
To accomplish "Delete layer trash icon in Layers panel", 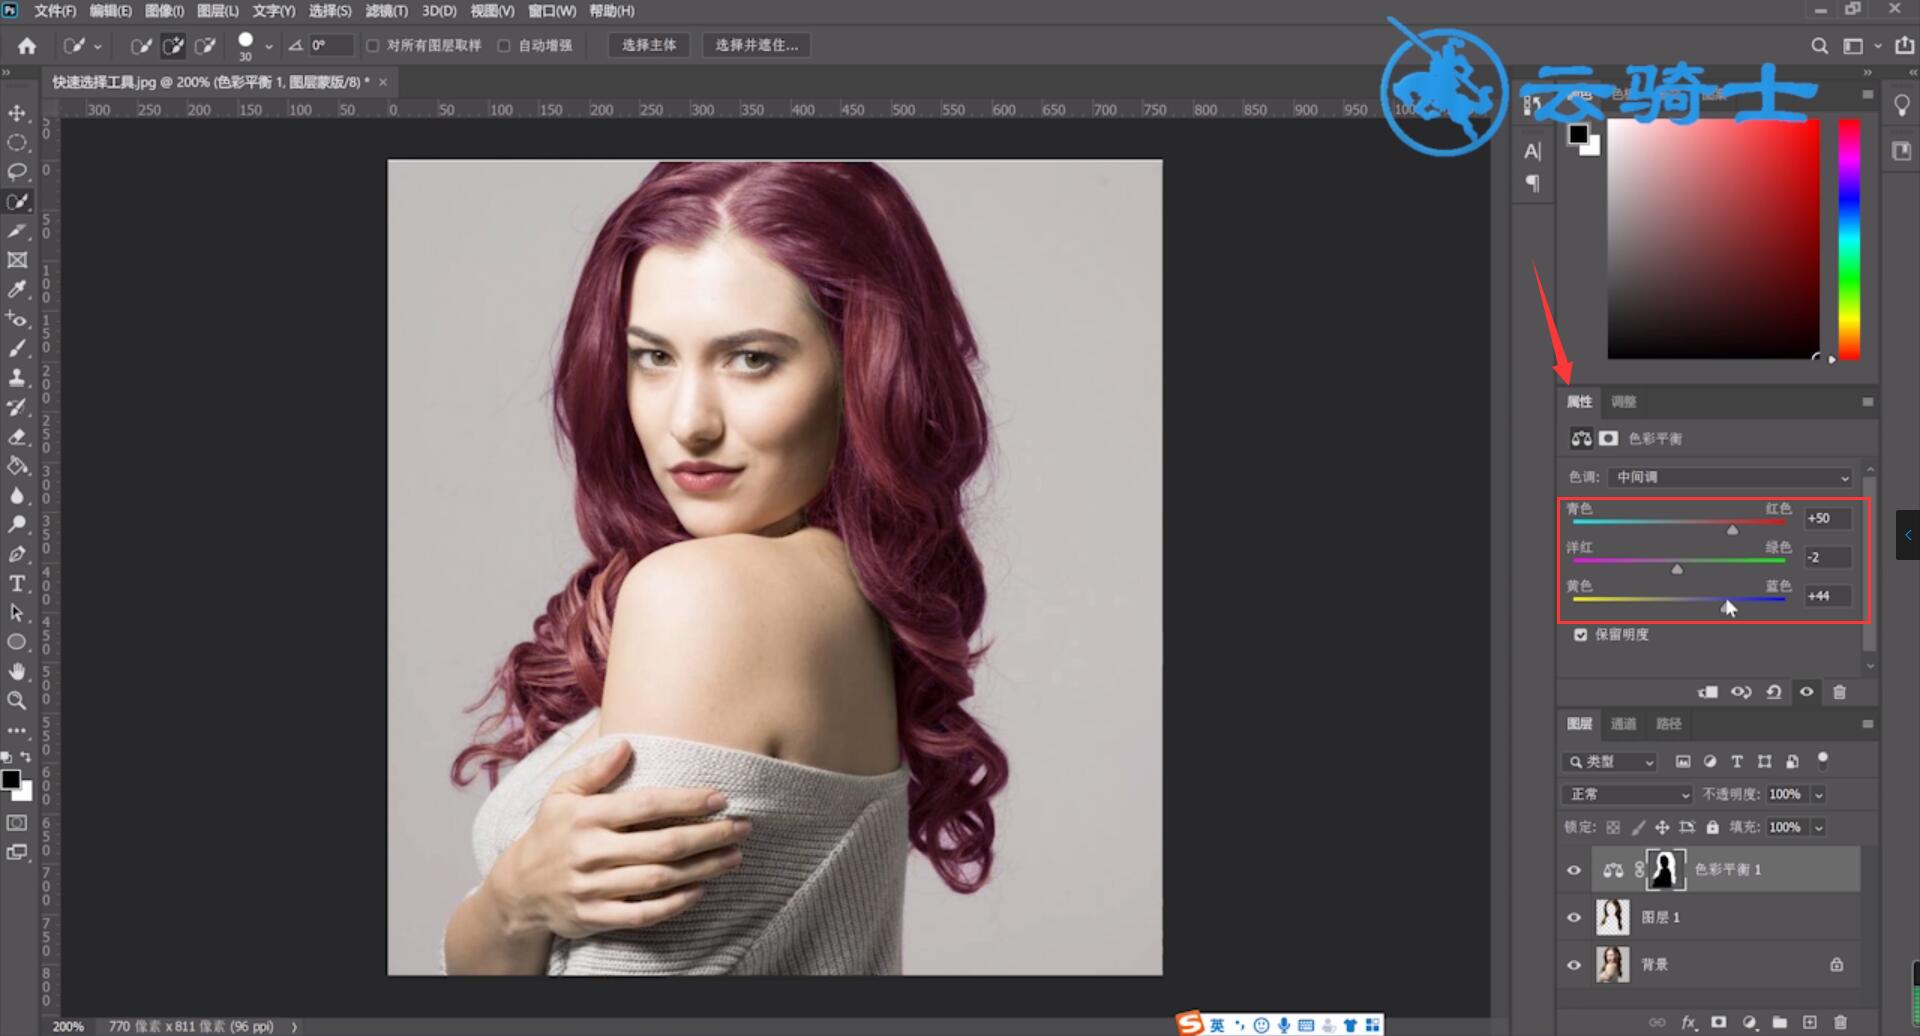I will (1840, 1022).
